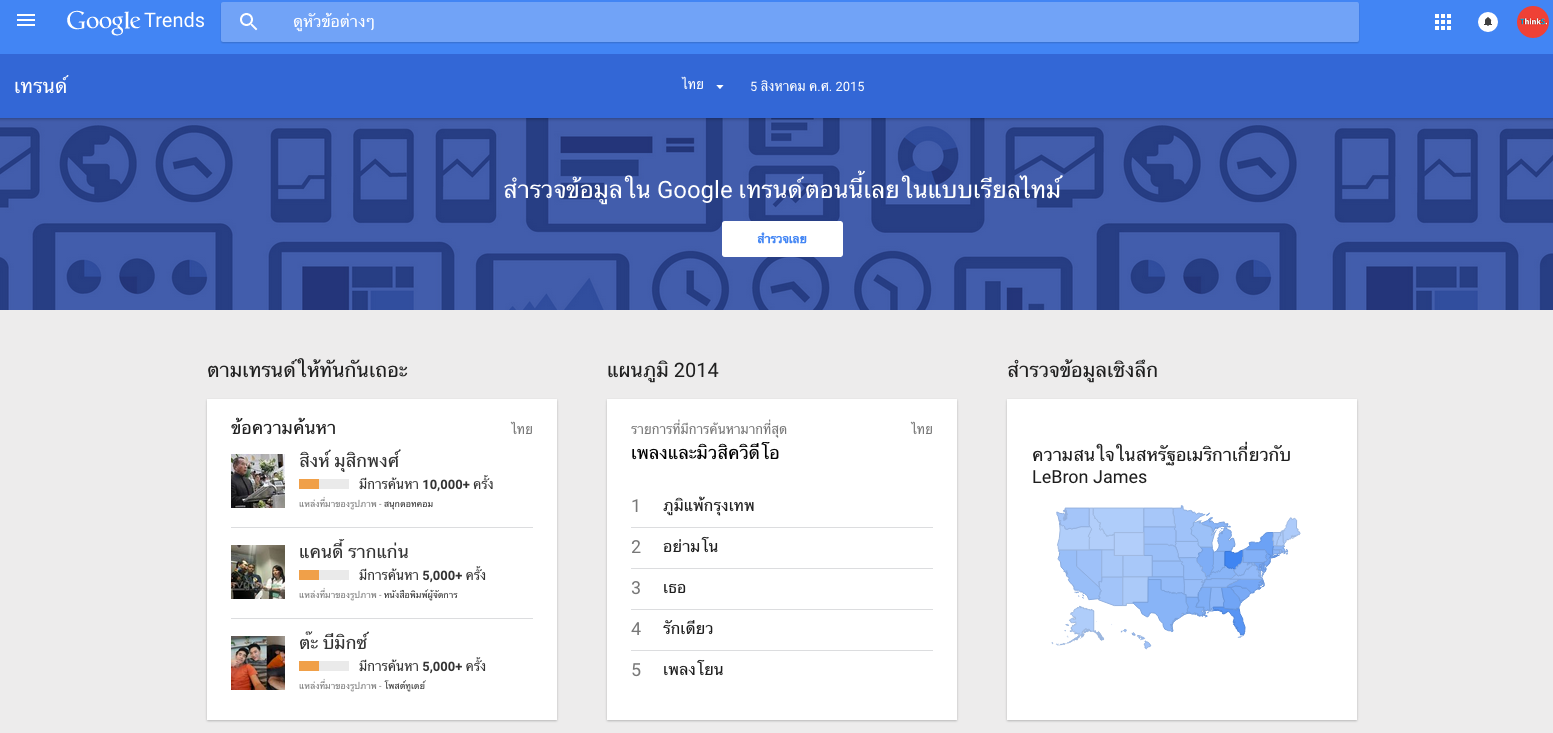The image size is (1553, 733).
Task: Open the hamburger navigation menu
Action: coord(26,21)
